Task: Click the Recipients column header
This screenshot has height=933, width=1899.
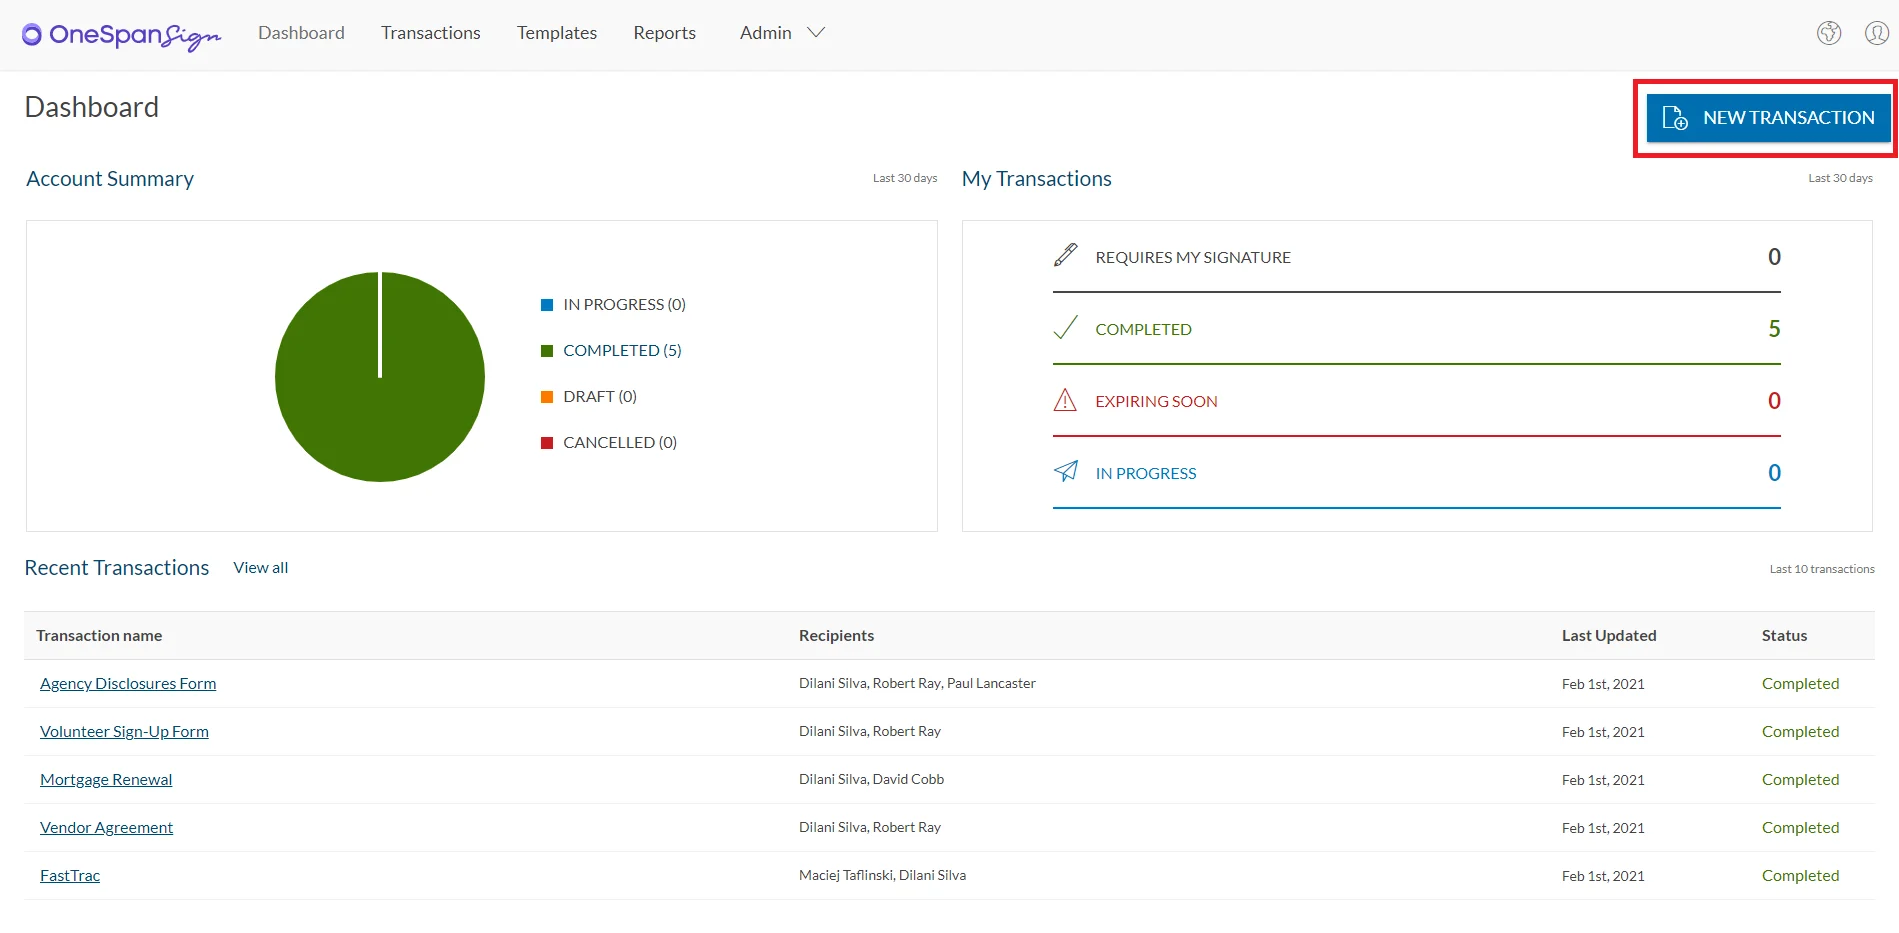Action: pyautogui.click(x=836, y=636)
